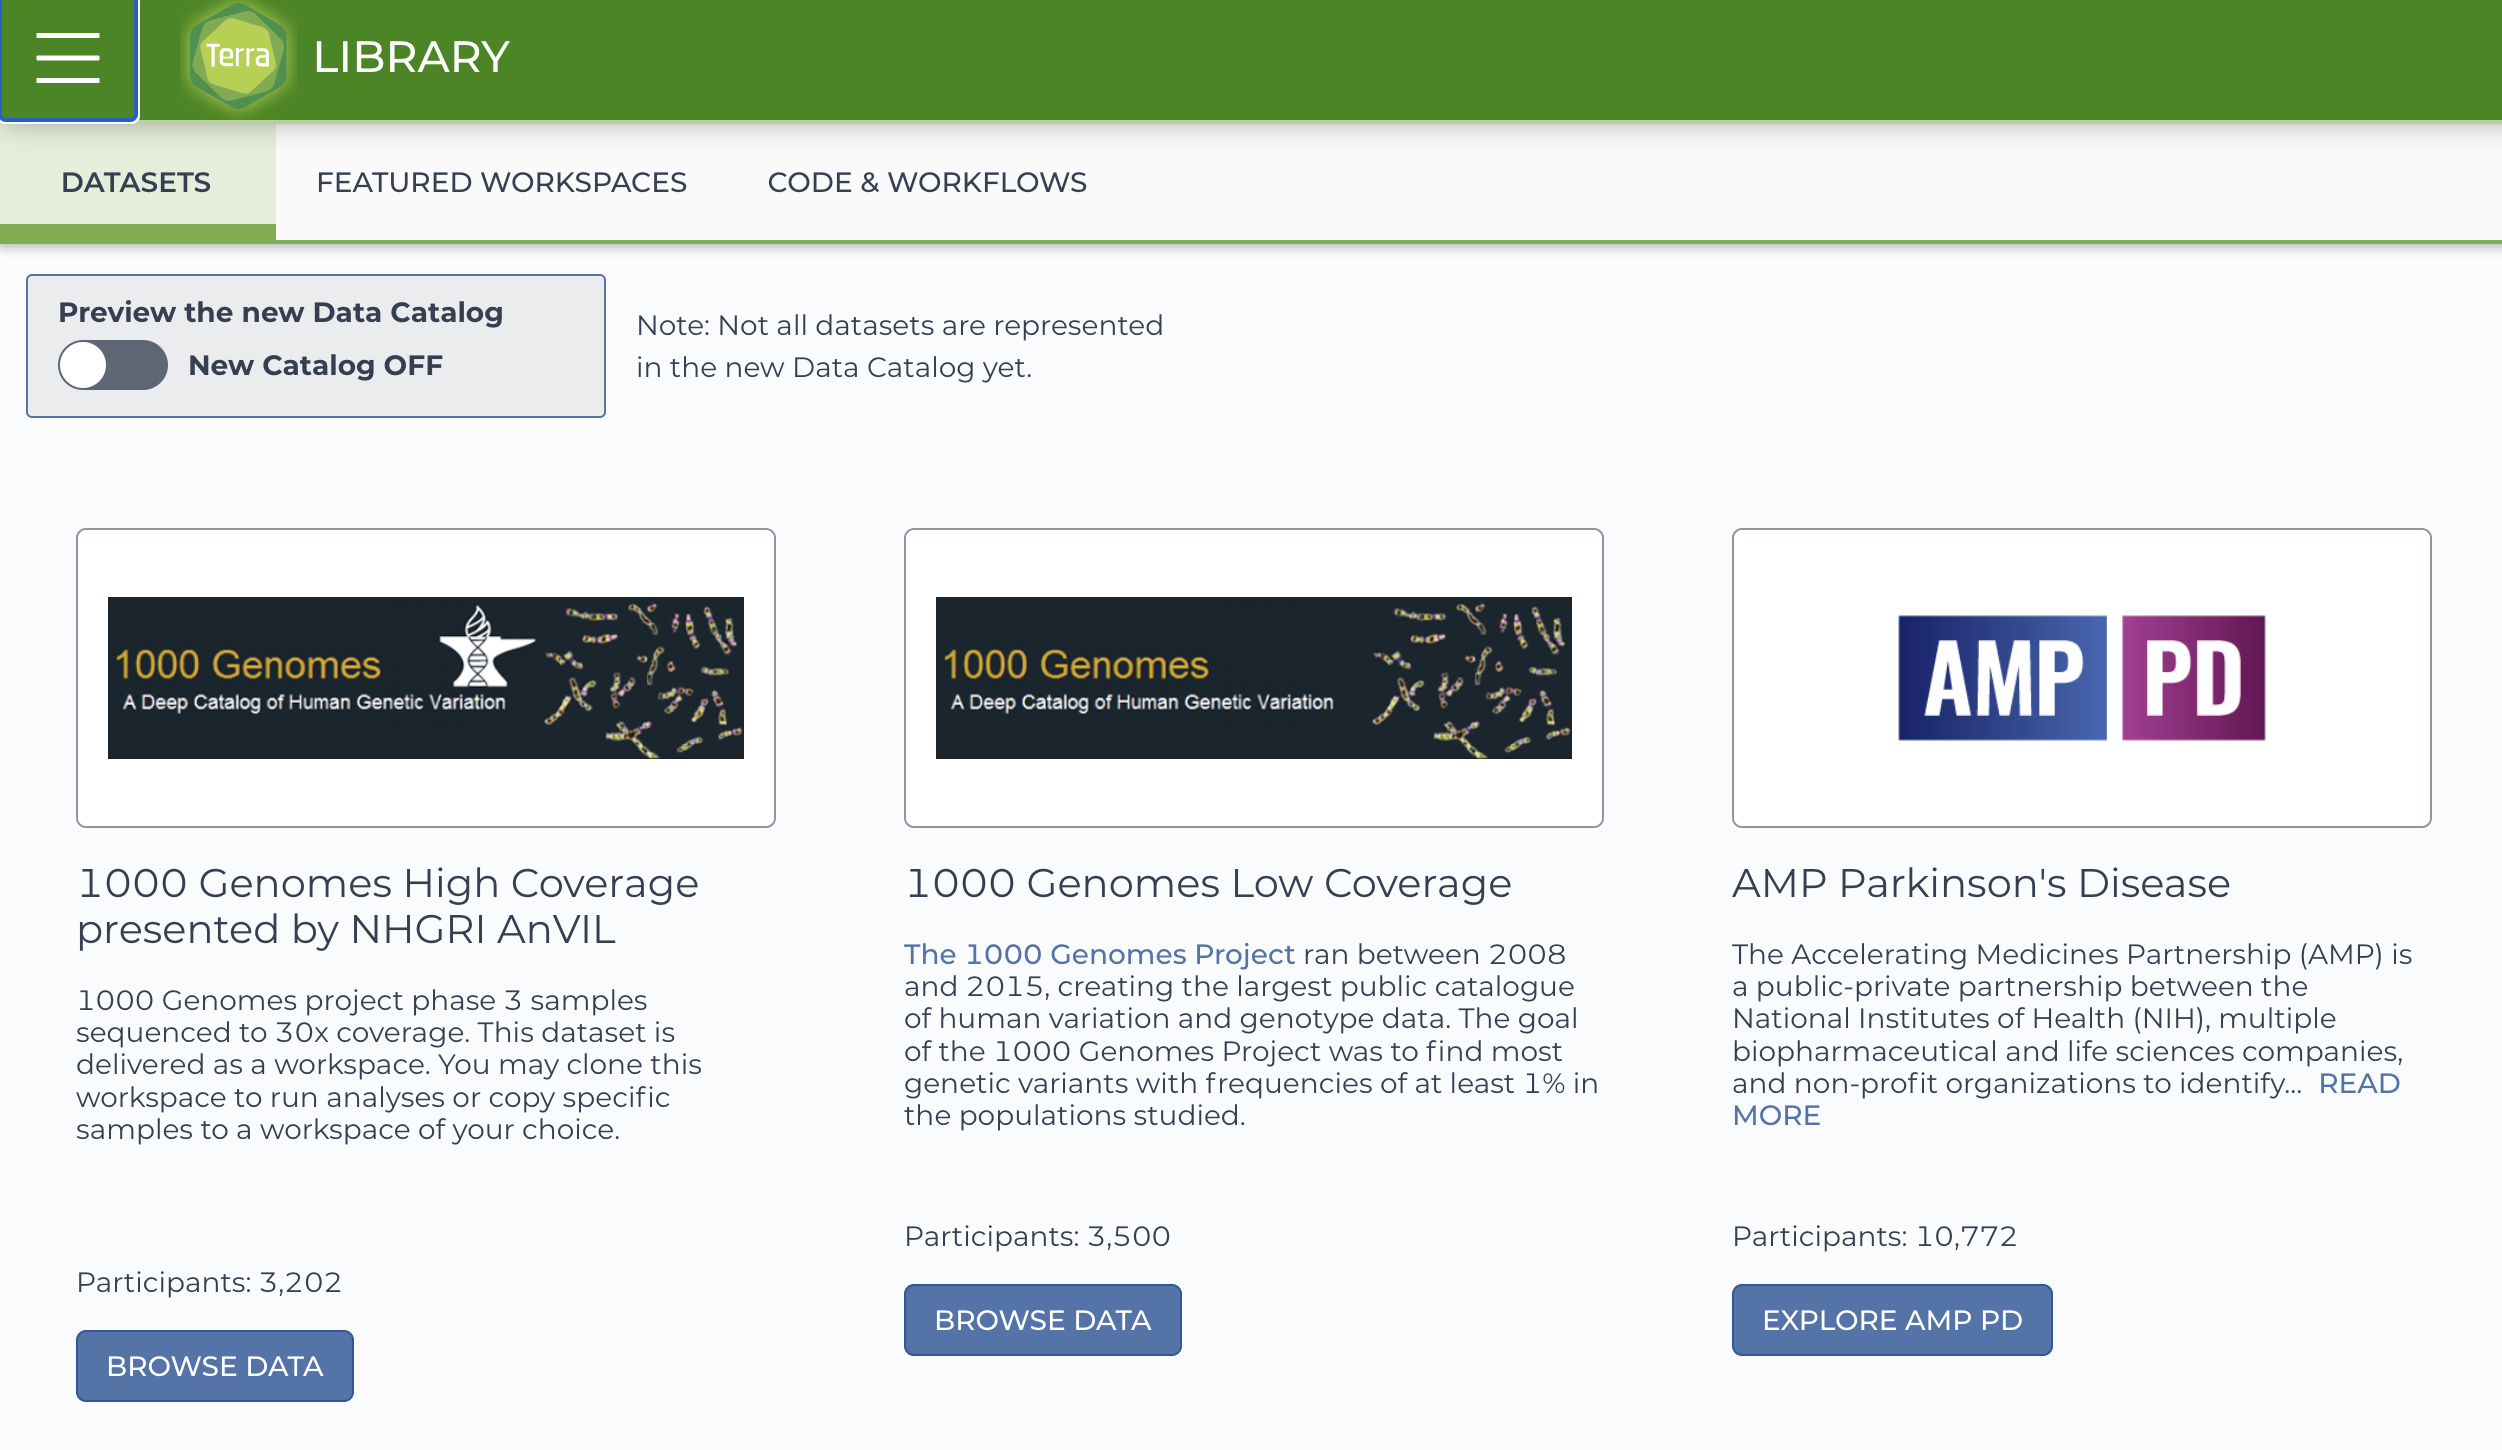Browse data for 1000 Genomes Low Coverage
The image size is (2502, 1450).
[1042, 1320]
